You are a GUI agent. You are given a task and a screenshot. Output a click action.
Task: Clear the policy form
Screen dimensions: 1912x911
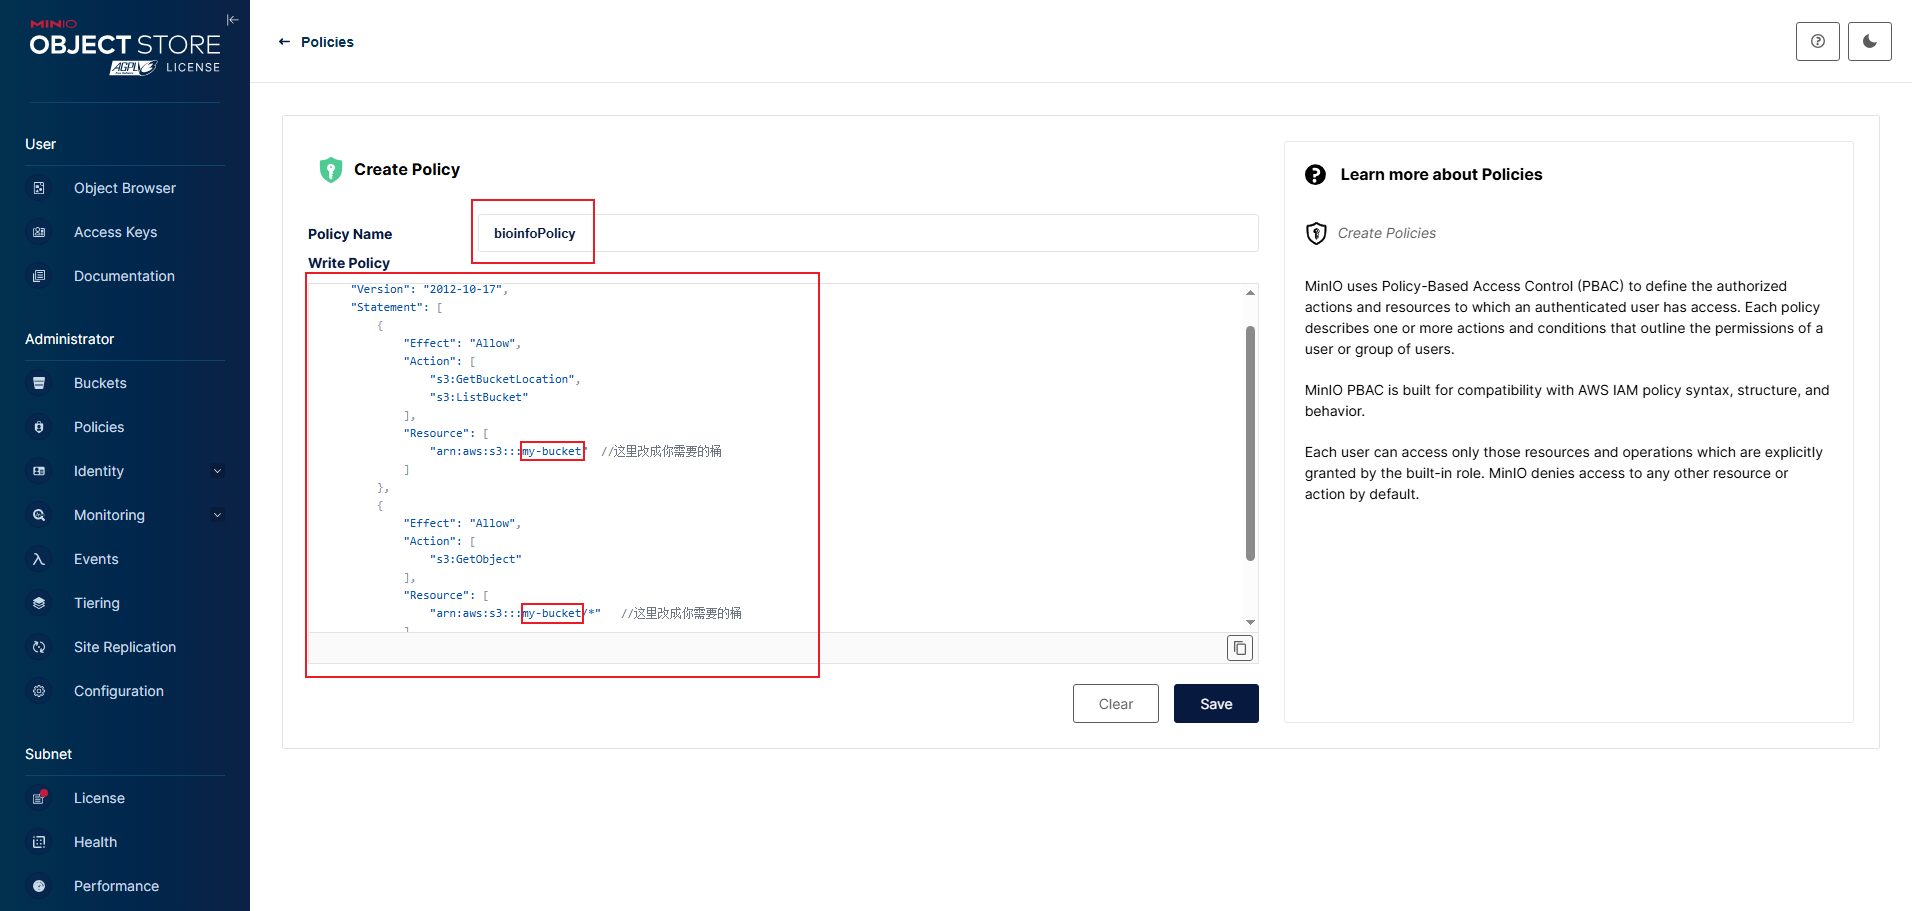[1115, 704]
